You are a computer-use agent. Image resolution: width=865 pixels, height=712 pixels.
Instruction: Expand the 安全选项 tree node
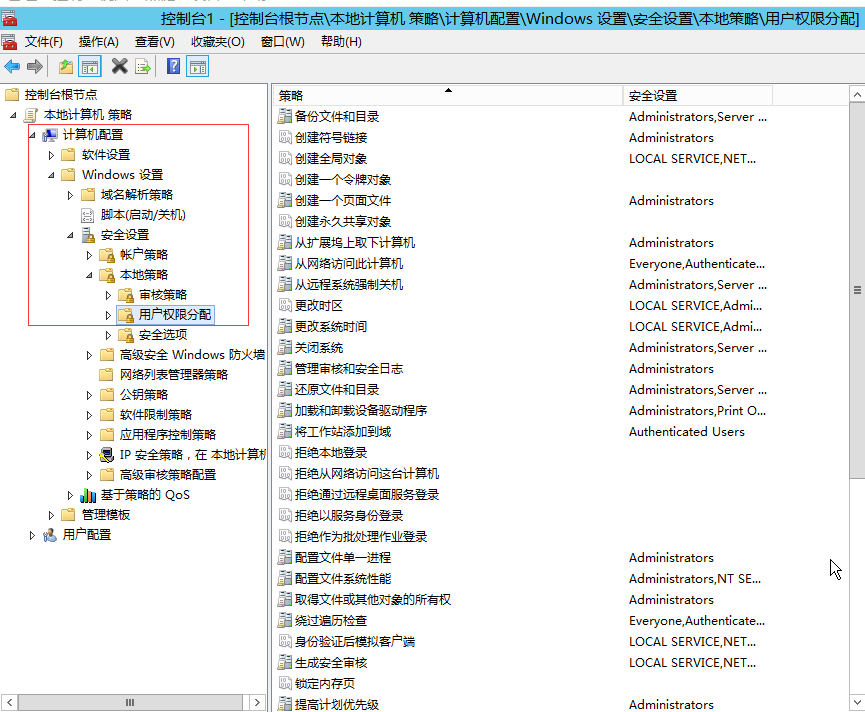pyautogui.click(x=108, y=335)
